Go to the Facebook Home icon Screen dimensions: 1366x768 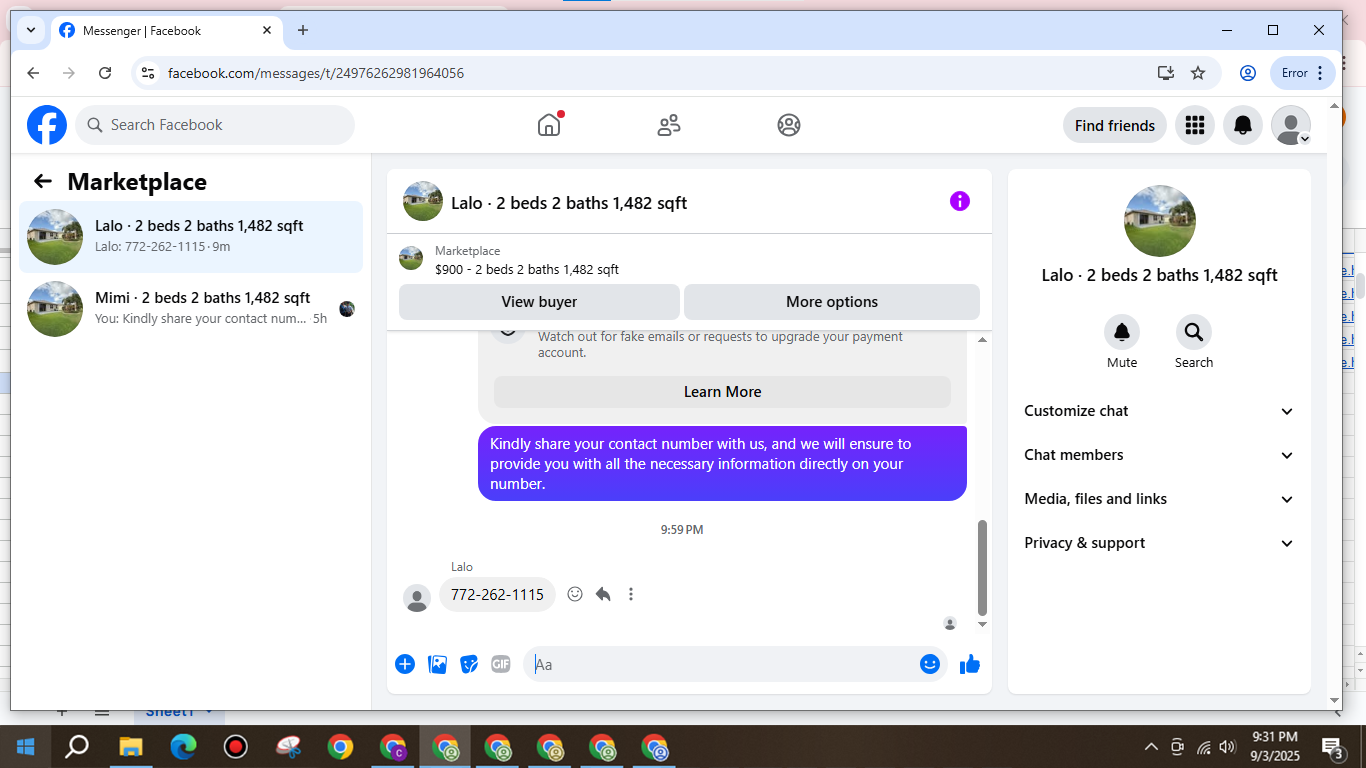549,125
